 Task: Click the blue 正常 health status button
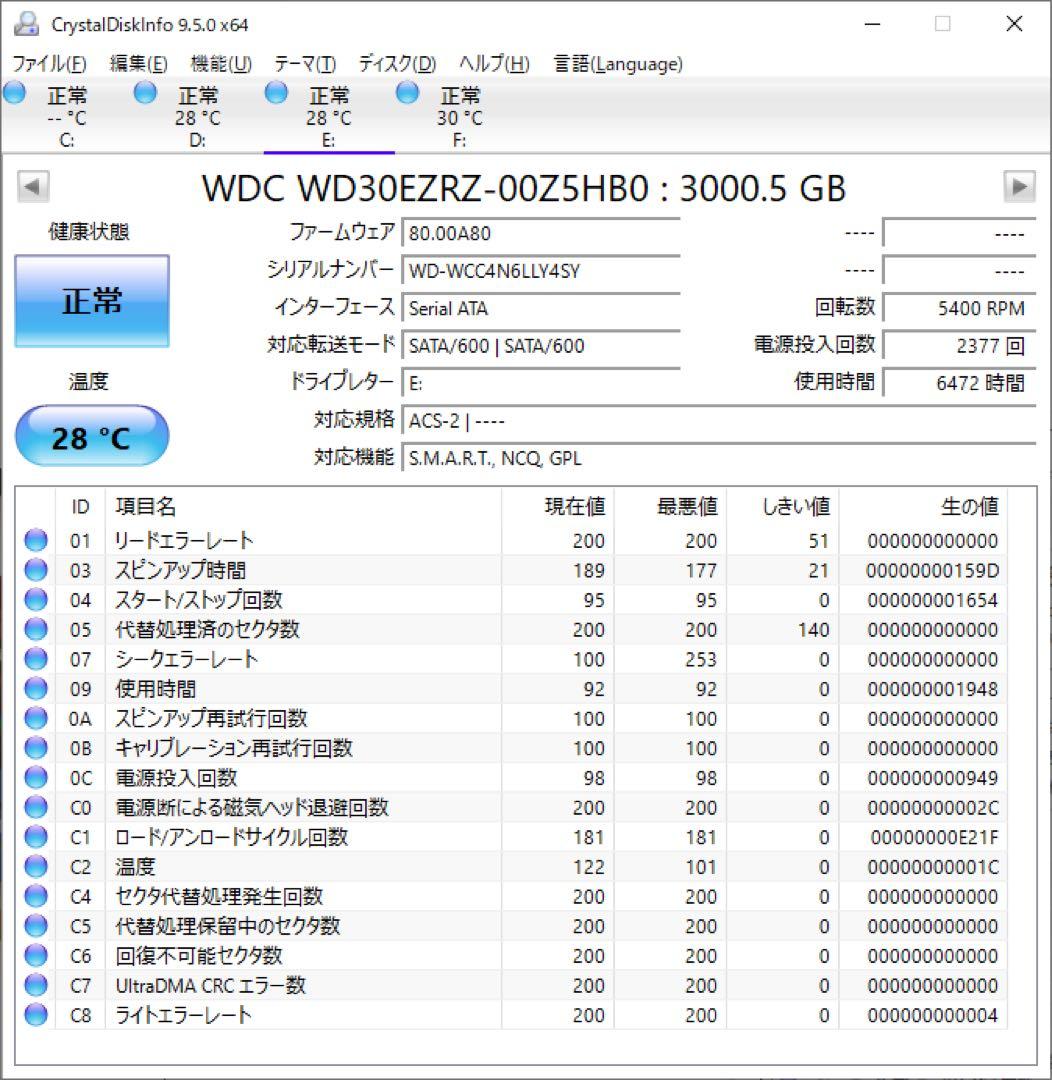coord(92,301)
